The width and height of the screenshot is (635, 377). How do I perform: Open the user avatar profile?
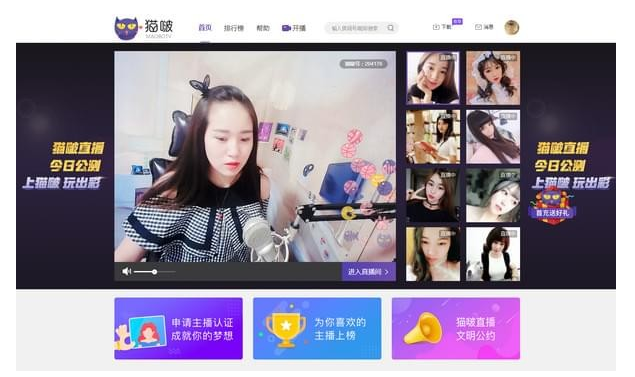[511, 28]
